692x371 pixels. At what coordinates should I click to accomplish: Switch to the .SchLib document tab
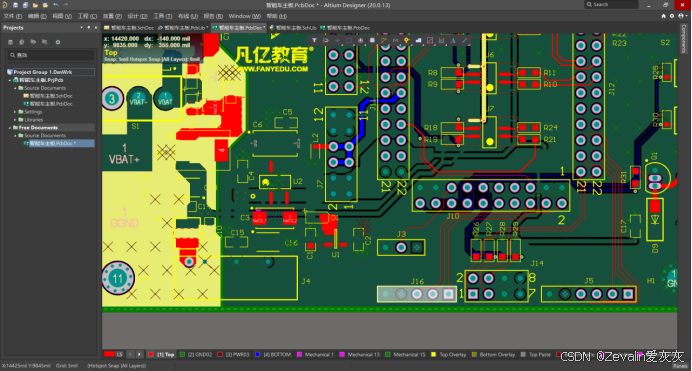click(293, 27)
